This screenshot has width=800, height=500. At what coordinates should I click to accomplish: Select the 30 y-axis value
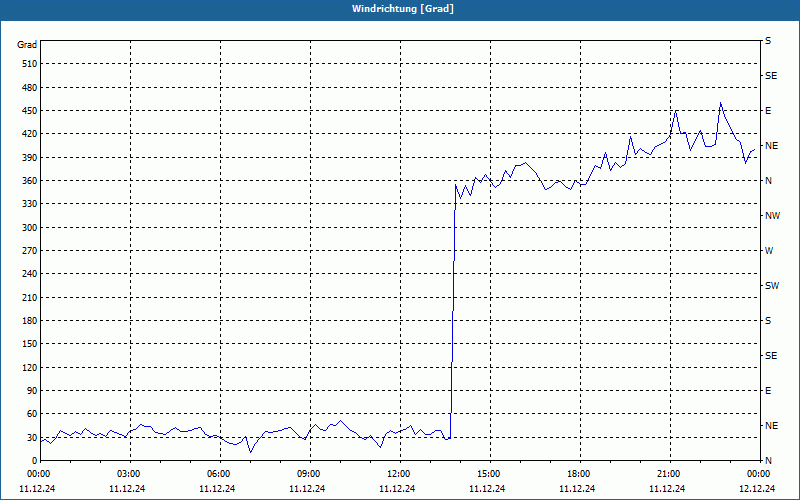pyautogui.click(x=32, y=437)
